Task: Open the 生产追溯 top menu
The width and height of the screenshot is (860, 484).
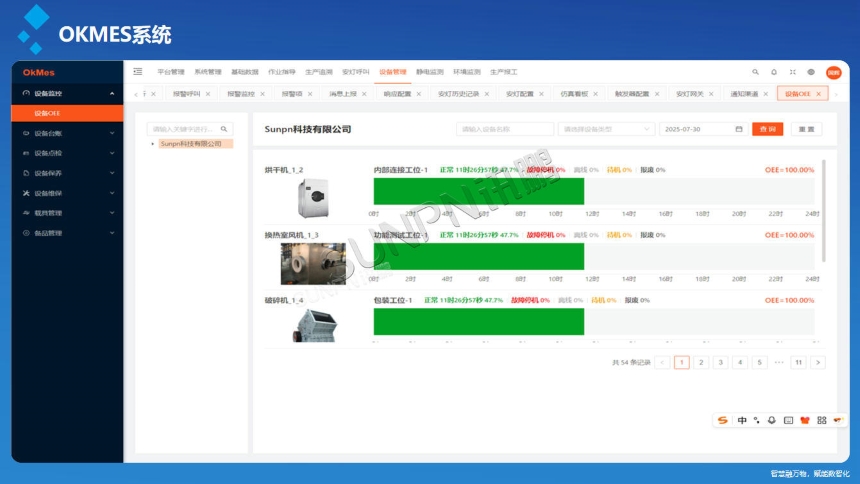Action: point(319,72)
